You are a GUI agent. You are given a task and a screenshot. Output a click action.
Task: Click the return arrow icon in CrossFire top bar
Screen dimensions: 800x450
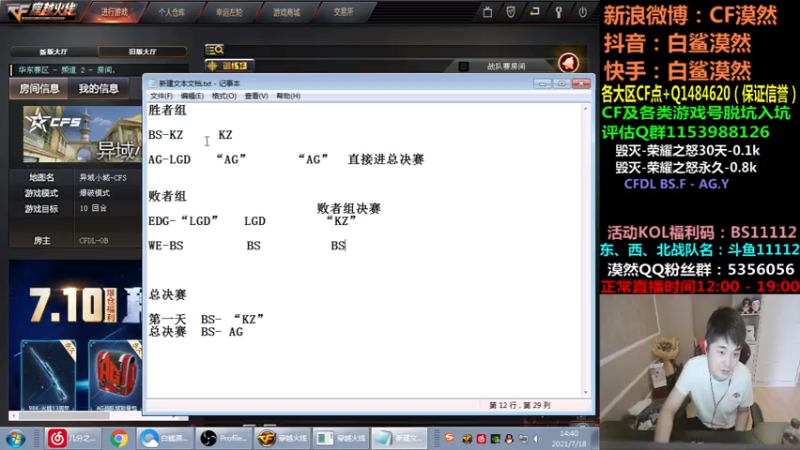(534, 12)
